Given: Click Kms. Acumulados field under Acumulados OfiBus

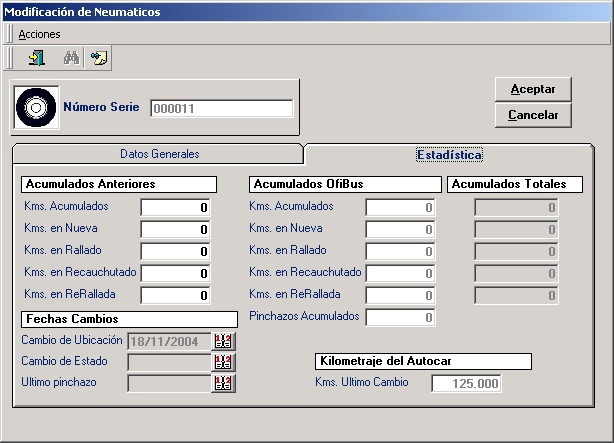Looking at the screenshot, I should point(400,207).
